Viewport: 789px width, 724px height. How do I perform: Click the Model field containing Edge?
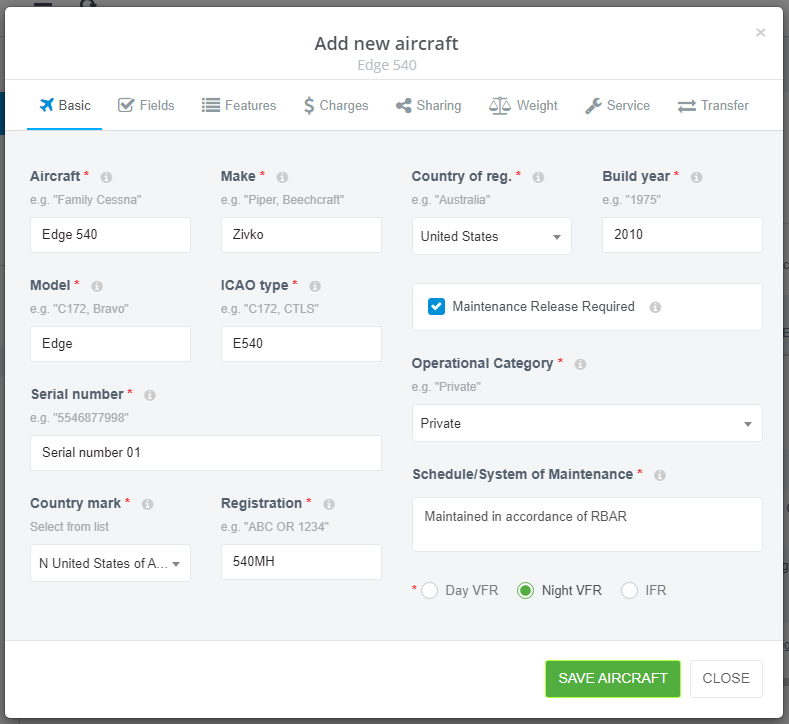[x=110, y=344]
